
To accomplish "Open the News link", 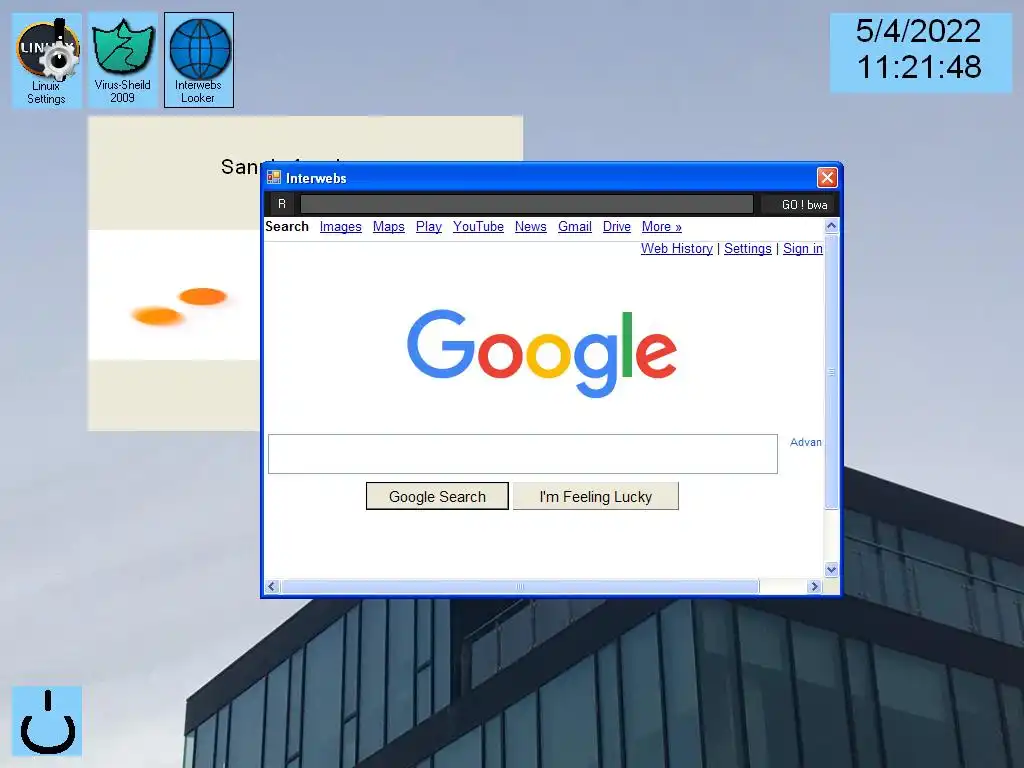I will [x=530, y=227].
